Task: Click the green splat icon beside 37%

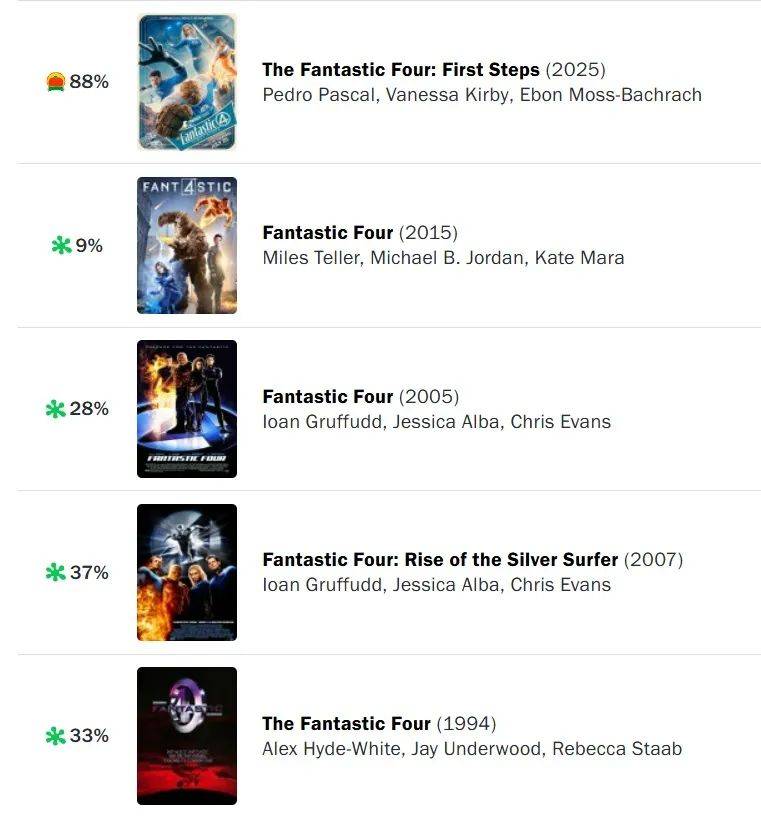Action: 56,572
